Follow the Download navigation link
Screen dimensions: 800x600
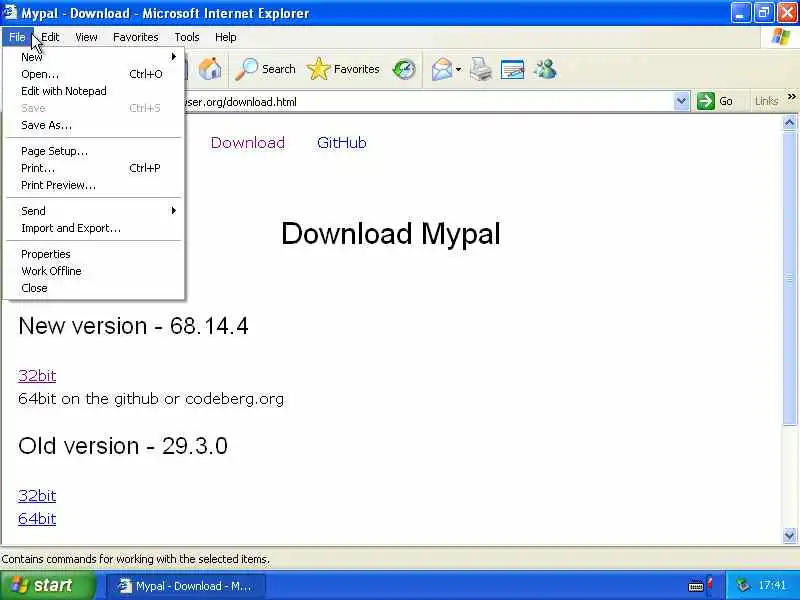pyautogui.click(x=247, y=142)
